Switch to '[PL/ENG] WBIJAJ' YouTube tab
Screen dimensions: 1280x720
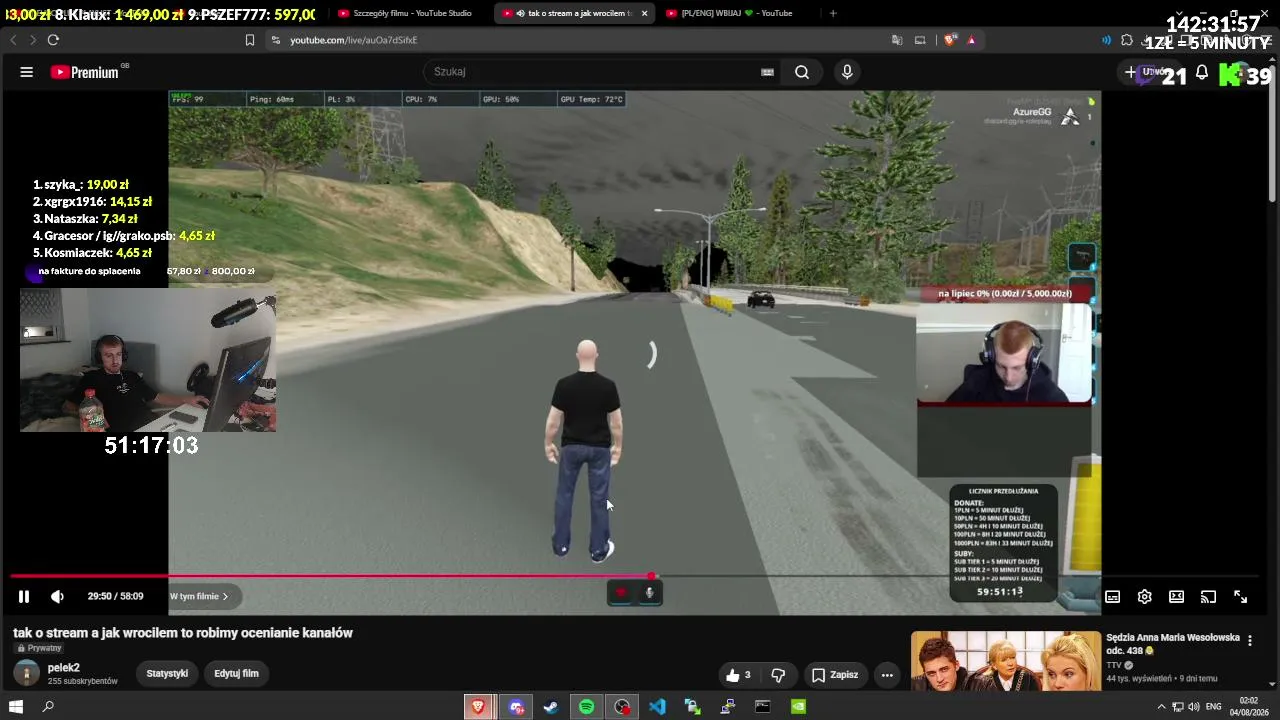[736, 13]
